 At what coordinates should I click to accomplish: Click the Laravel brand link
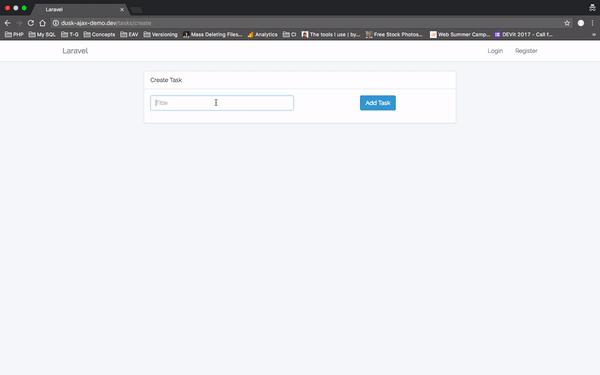[x=75, y=51]
